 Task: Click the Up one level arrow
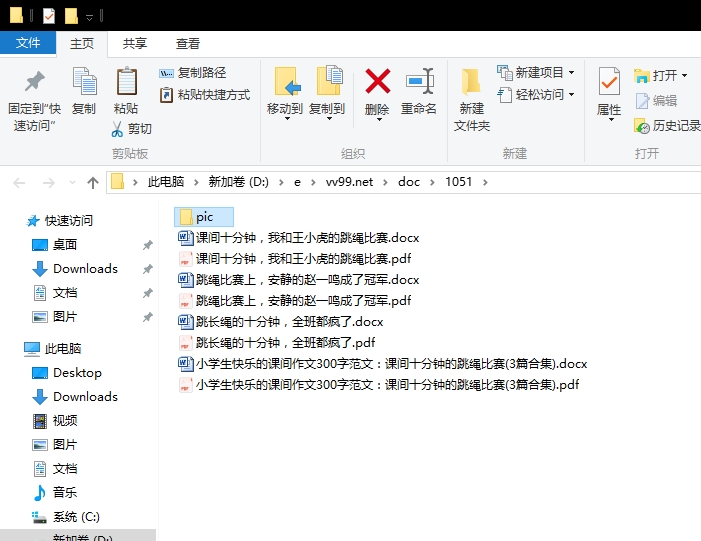point(93,182)
